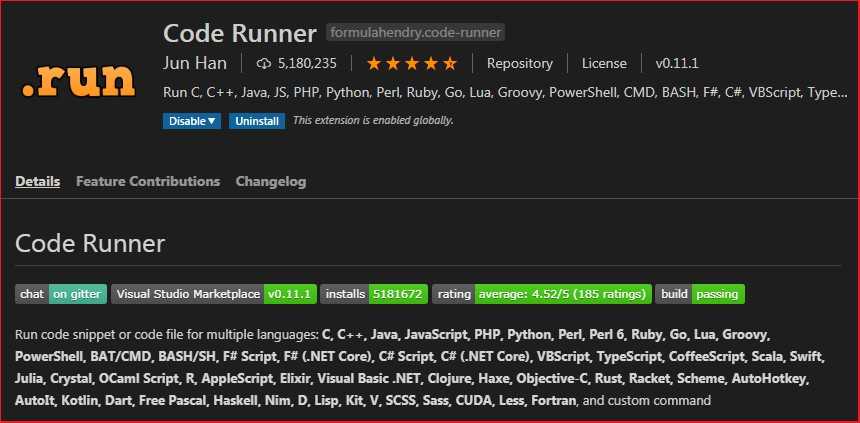The image size is (860, 423).
Task: Switch to the Details tab
Action: pyautogui.click(x=38, y=181)
